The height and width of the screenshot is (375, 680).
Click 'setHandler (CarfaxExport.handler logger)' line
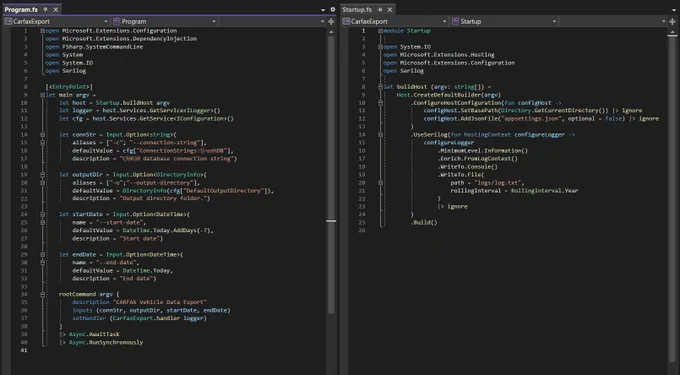[140, 318]
